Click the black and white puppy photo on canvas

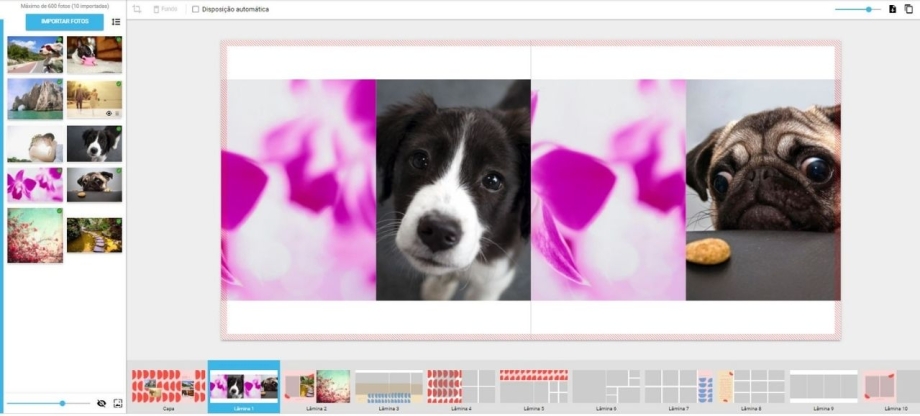click(453, 190)
